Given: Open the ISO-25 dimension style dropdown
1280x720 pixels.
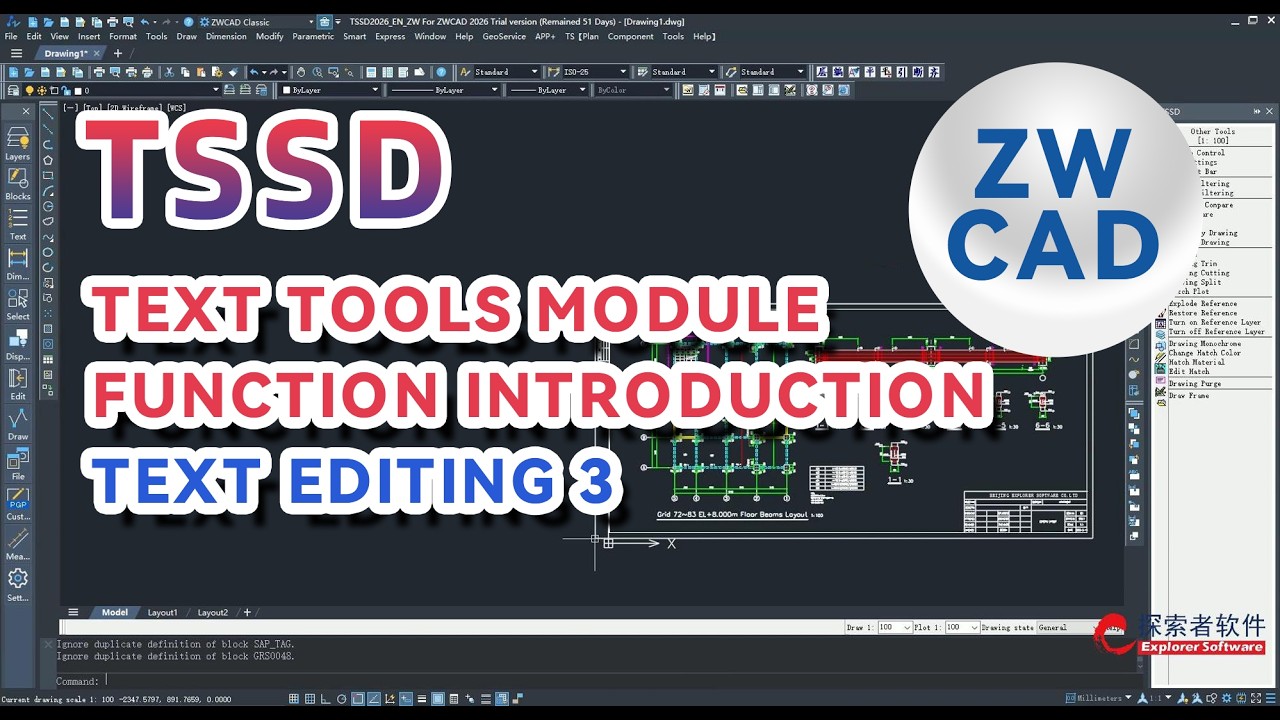Looking at the screenshot, I should (x=595, y=72).
